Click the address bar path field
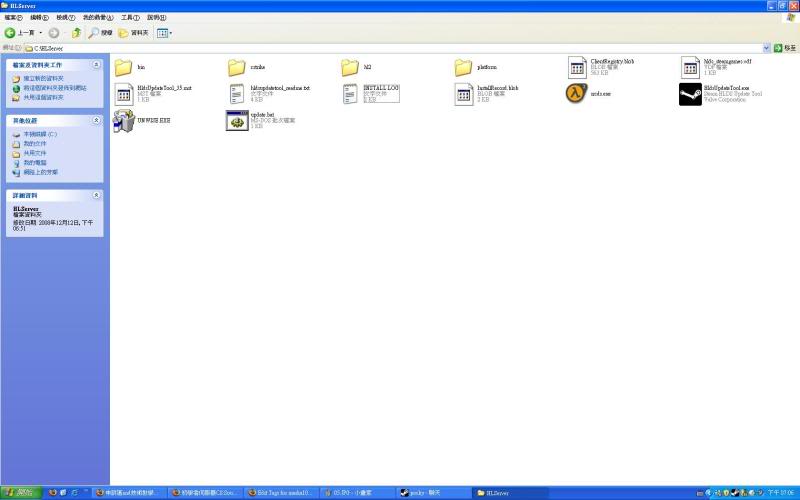 pyautogui.click(x=400, y=47)
